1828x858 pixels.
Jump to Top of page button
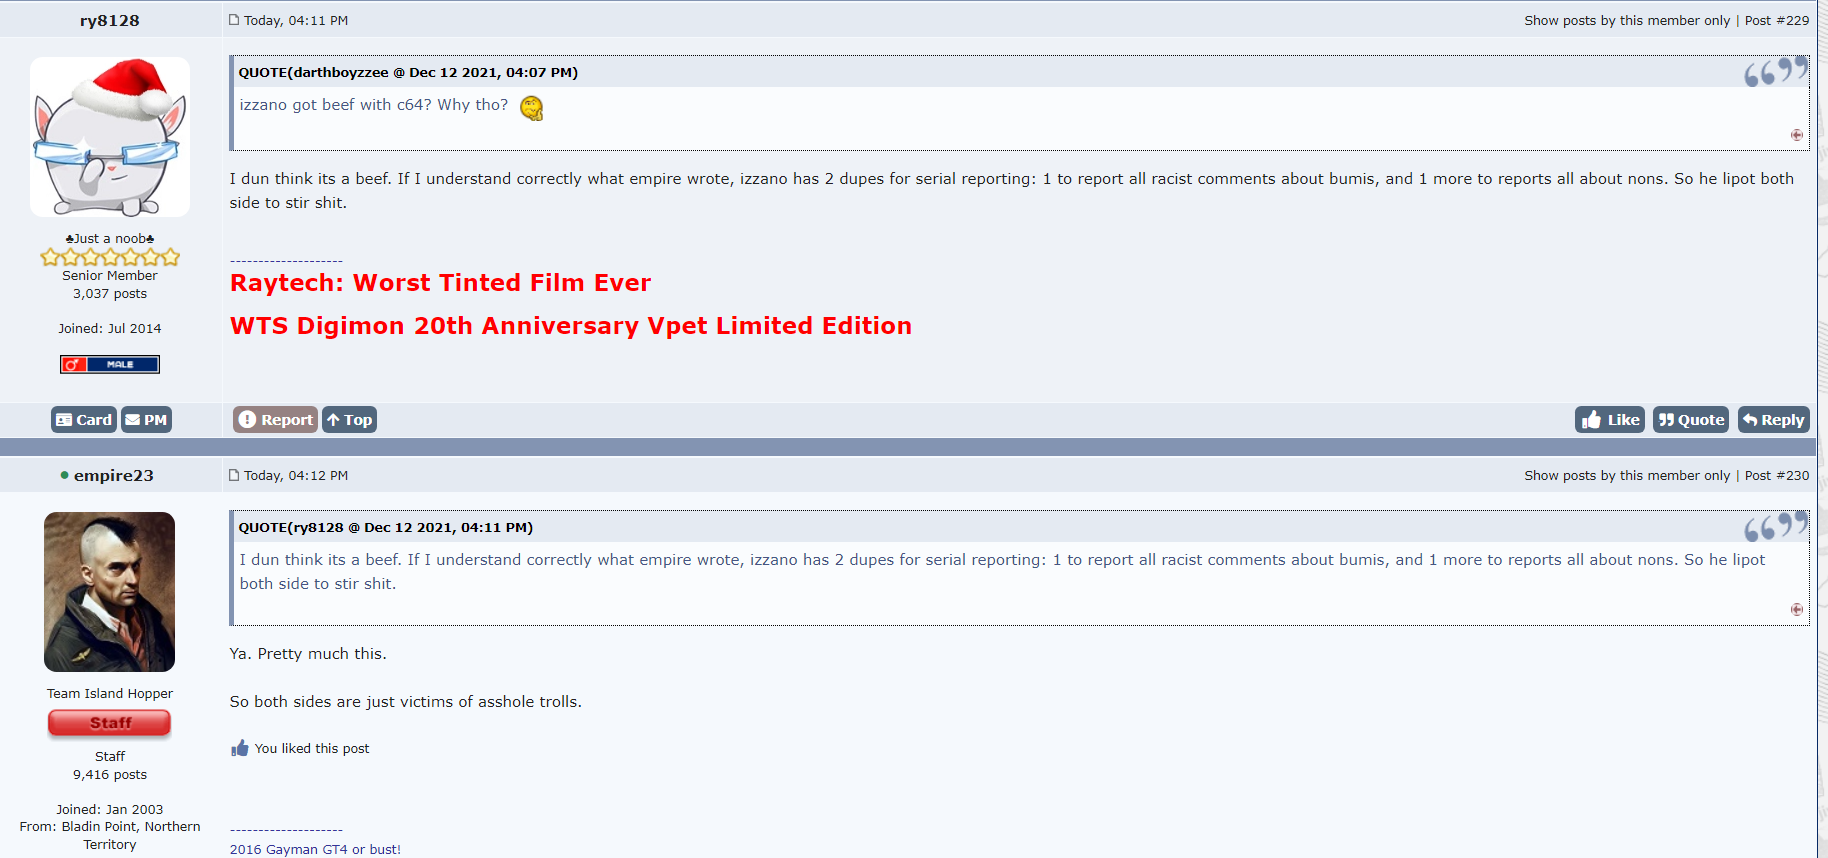pos(349,420)
